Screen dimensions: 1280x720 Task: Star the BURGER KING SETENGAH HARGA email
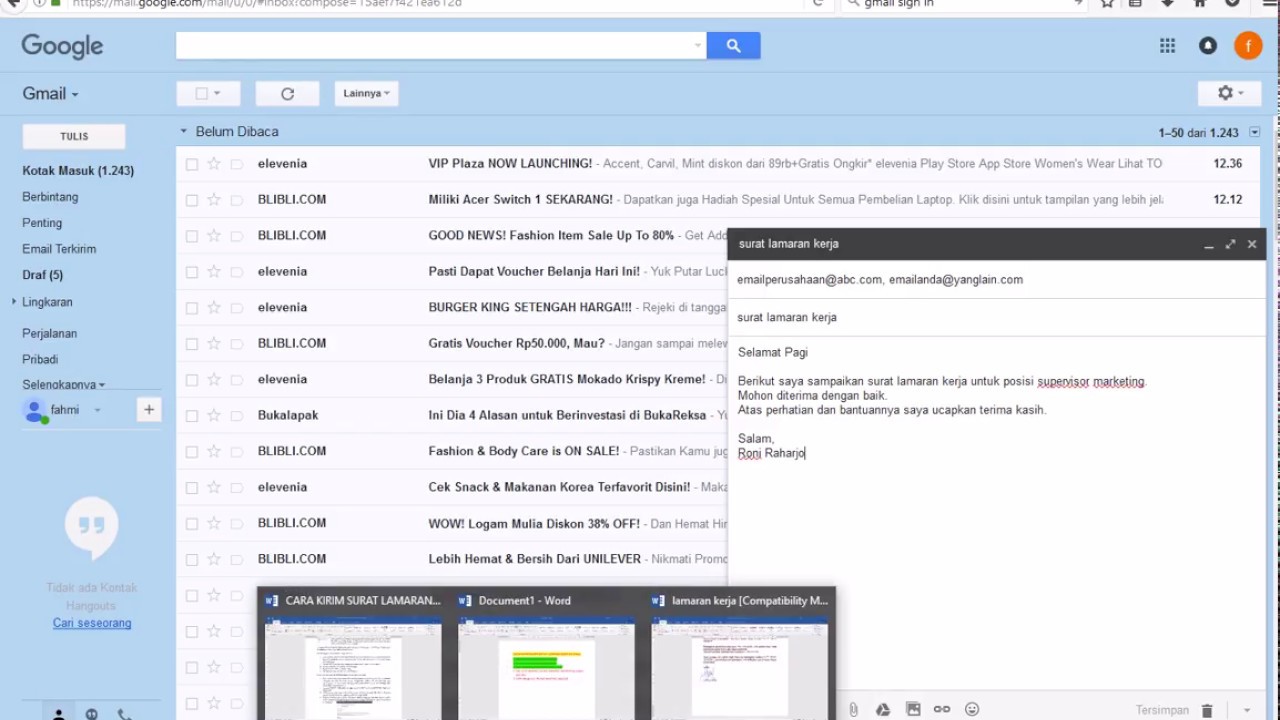click(x=213, y=307)
